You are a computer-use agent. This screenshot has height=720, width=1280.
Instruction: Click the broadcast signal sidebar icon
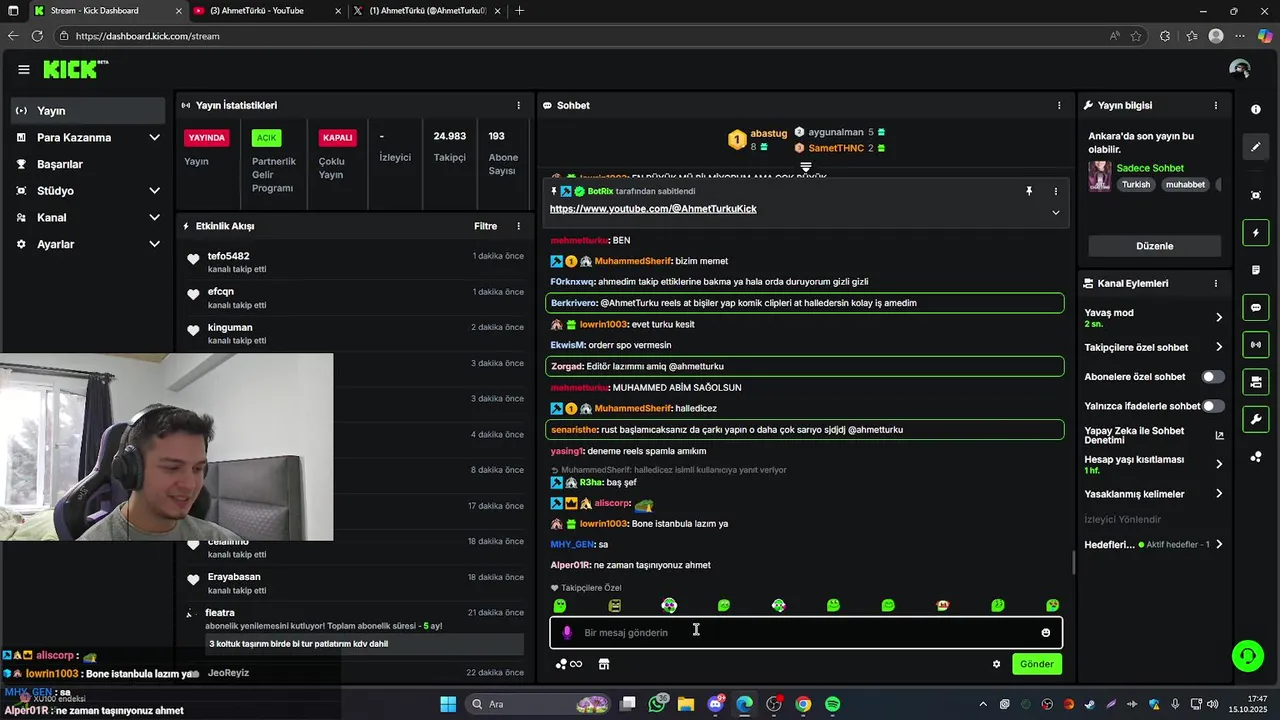(1256, 345)
